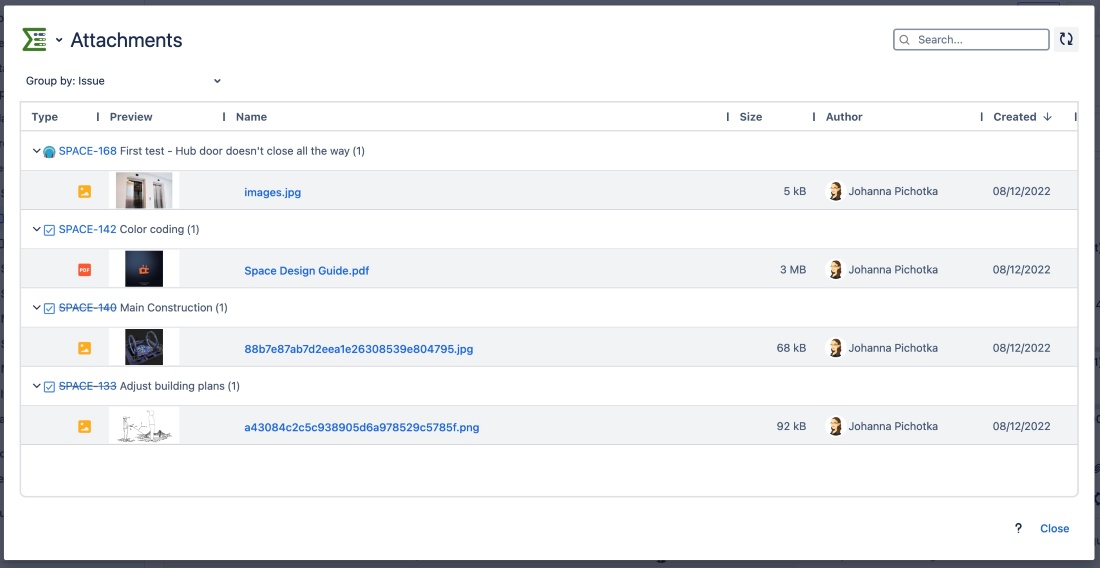Click the descending sort arrow on Created
The height and width of the screenshot is (568, 1100).
(1047, 117)
